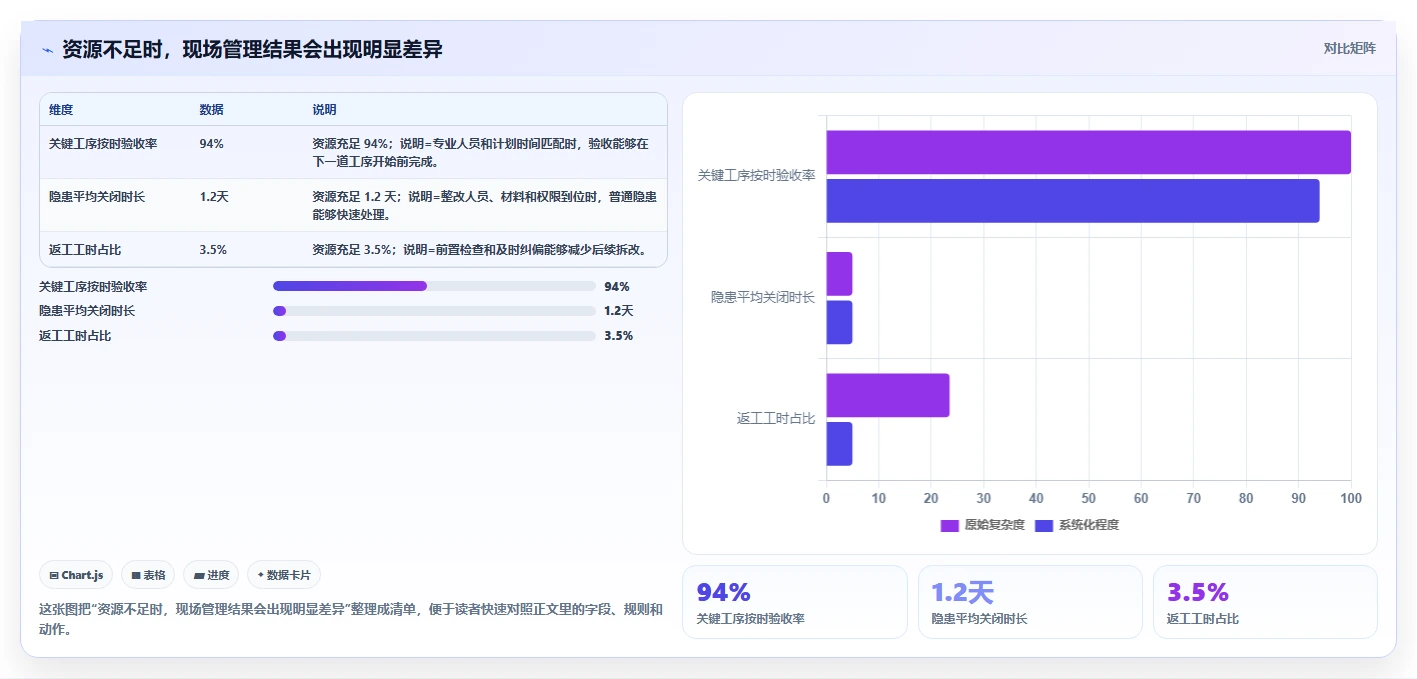
Task: Click the purple 原始复杂度 bar for 隐患平均关闭时长
Action: coord(839,274)
